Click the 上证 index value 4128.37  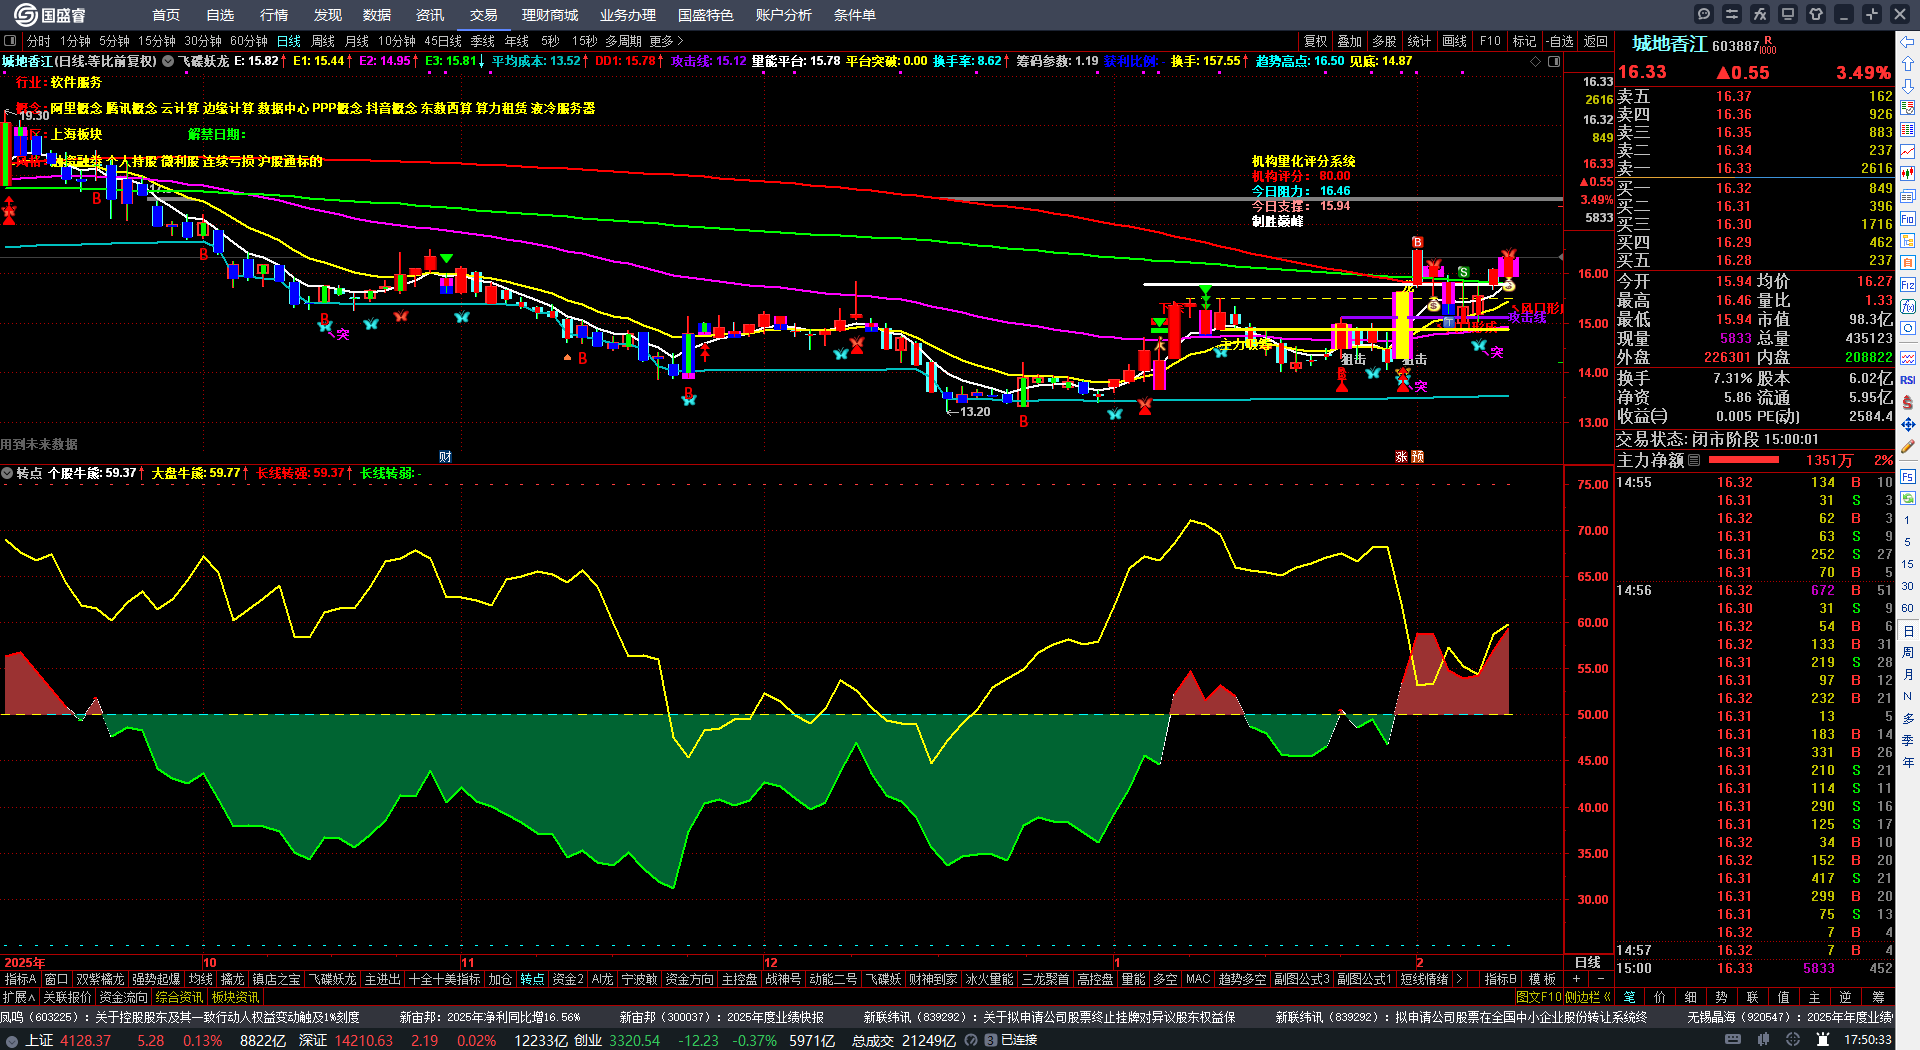pos(85,1041)
